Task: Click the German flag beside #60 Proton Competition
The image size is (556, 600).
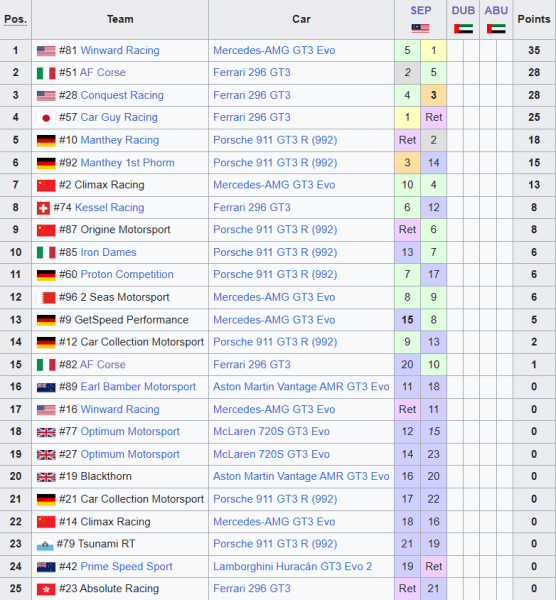Action: pyautogui.click(x=46, y=275)
